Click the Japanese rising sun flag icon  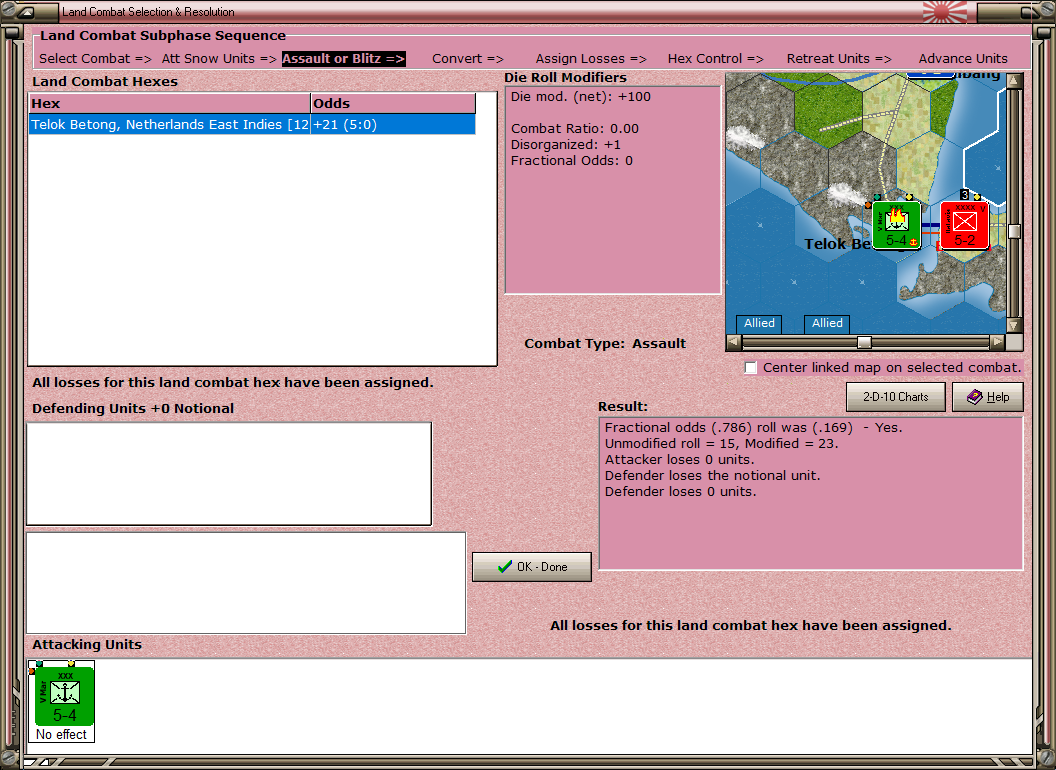click(945, 11)
